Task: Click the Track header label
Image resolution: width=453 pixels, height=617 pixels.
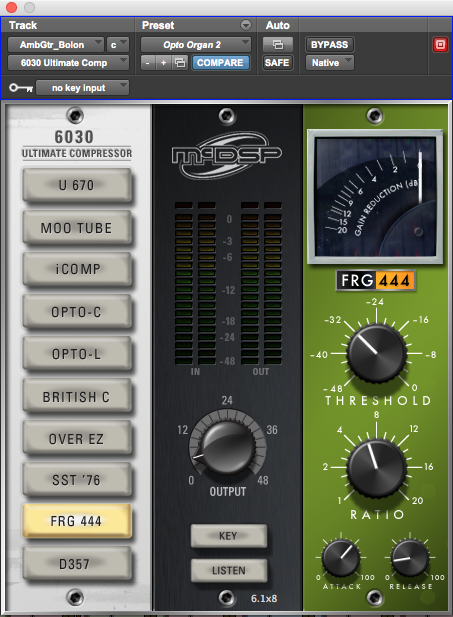Action: (23, 25)
